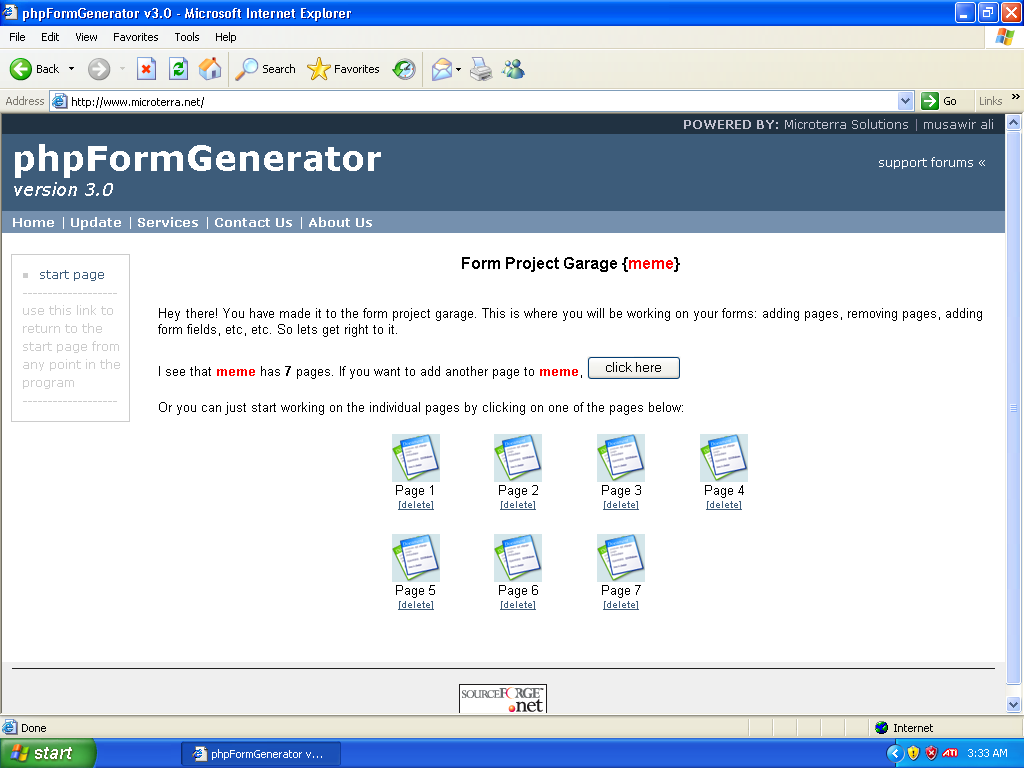1024x768 pixels.
Task: Click the green Go arrow button
Action: click(x=938, y=101)
